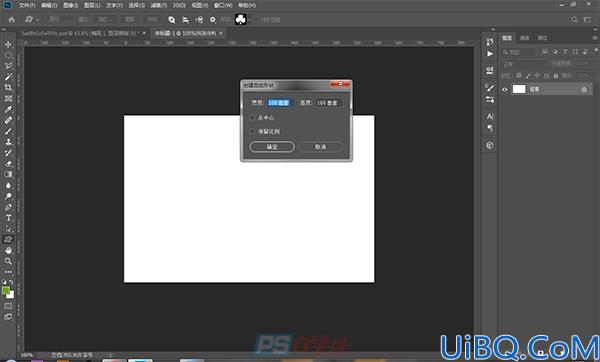Viewport: 600px width, 362px height.
Task: Open the Actions panel play icon
Action: (490, 54)
